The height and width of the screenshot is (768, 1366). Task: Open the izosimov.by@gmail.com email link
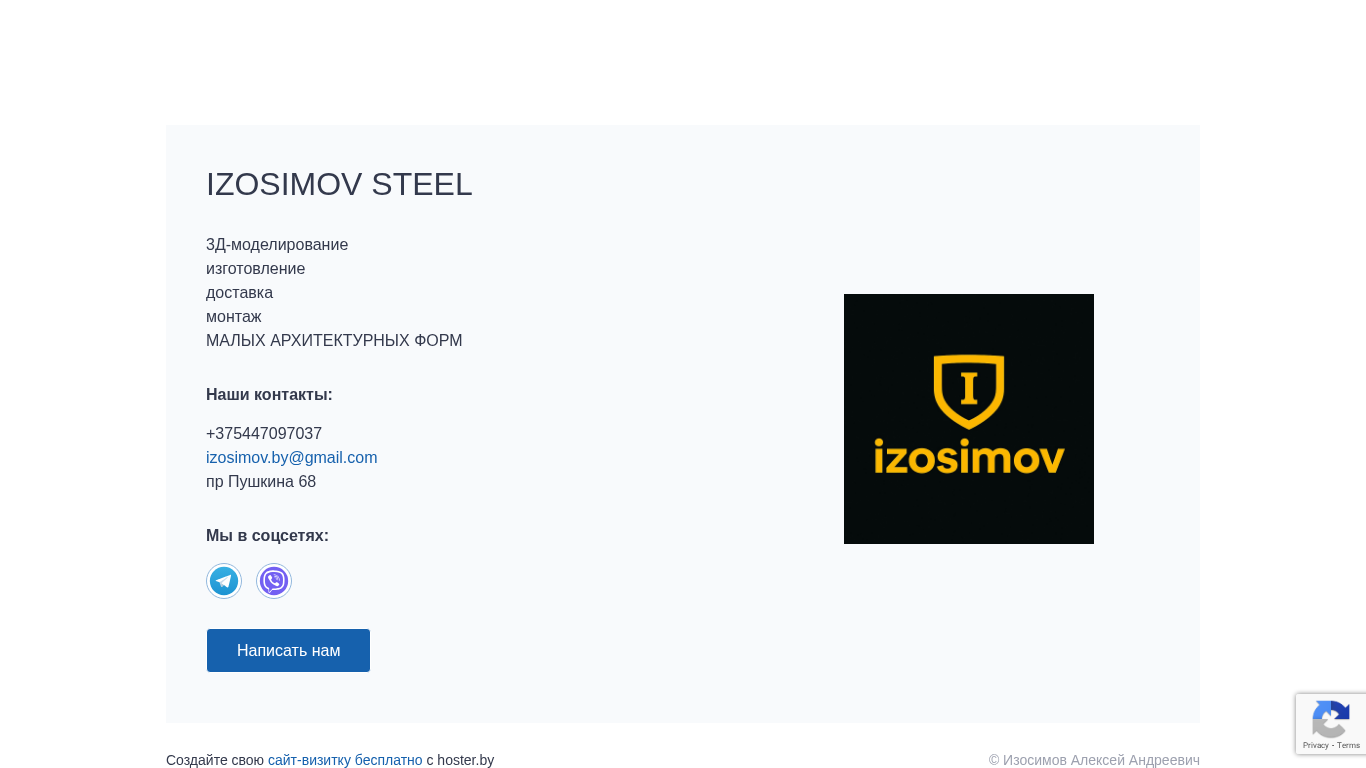(x=291, y=458)
